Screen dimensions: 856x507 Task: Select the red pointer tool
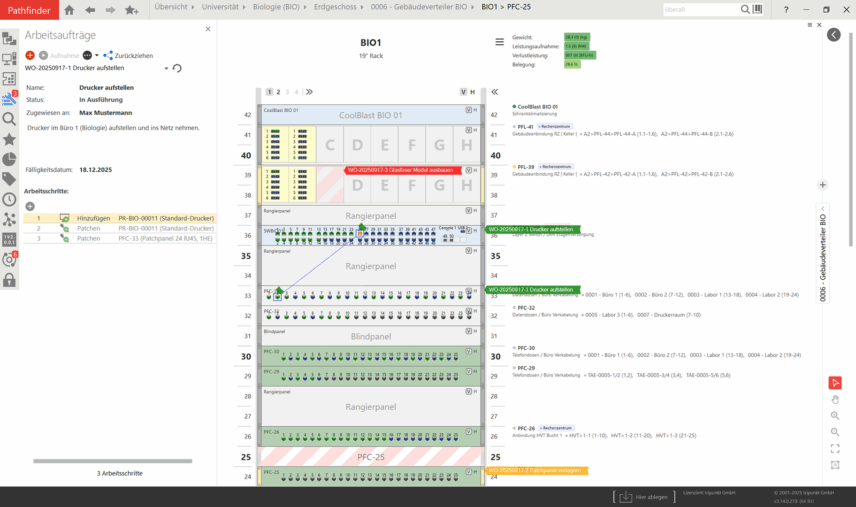click(x=835, y=383)
